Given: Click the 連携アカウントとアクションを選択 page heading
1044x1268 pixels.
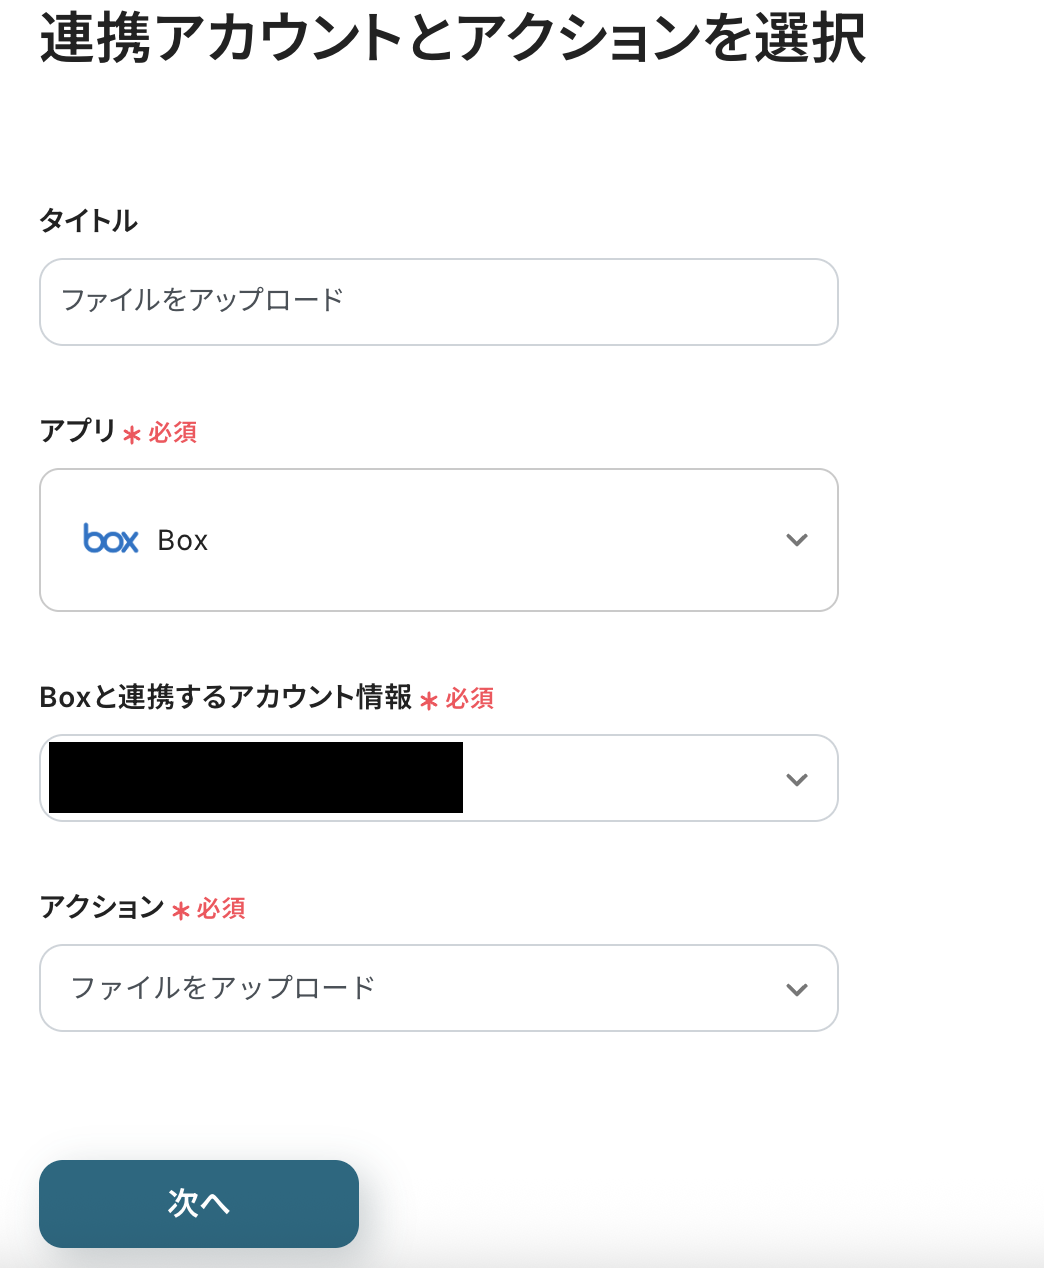Looking at the screenshot, I should (x=453, y=38).
